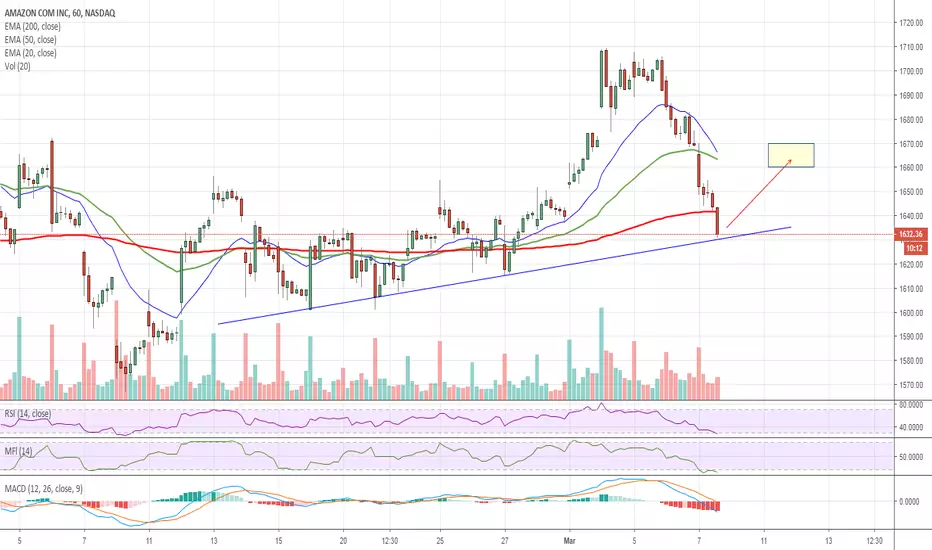Click the 1590.00 price axis label
This screenshot has height=550, width=932.
911,337
